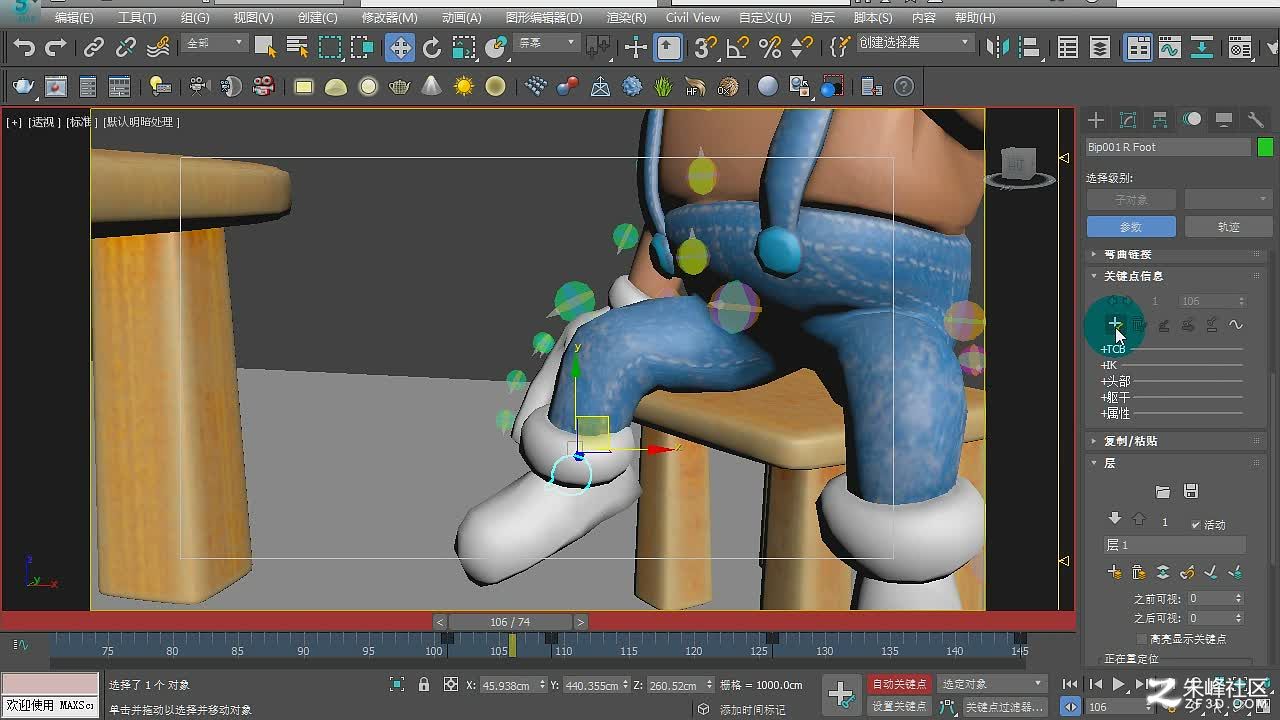1280x720 pixels.
Task: Select the Unlink selection tool
Action: click(x=126, y=47)
